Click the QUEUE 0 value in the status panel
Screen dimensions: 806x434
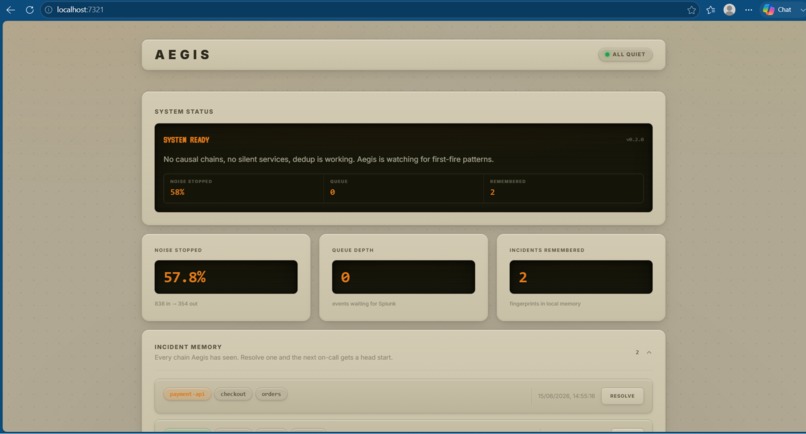coord(333,192)
